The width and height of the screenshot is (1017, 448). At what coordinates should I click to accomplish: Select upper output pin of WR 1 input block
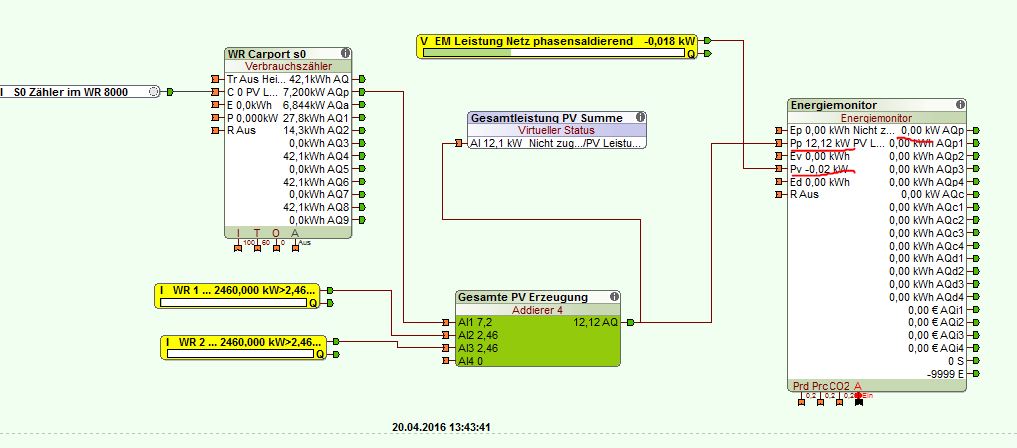click(329, 290)
